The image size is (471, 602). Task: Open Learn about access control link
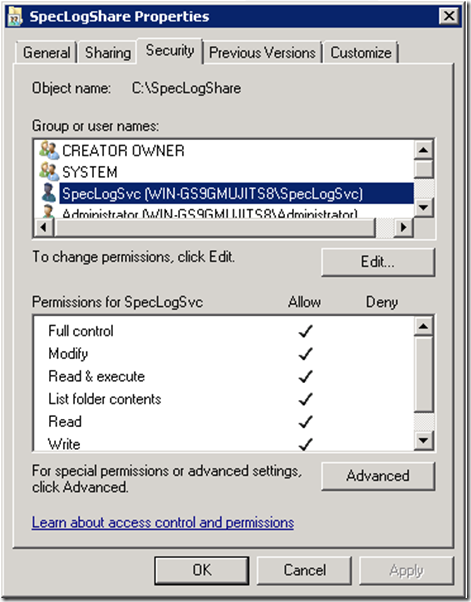coord(163,523)
